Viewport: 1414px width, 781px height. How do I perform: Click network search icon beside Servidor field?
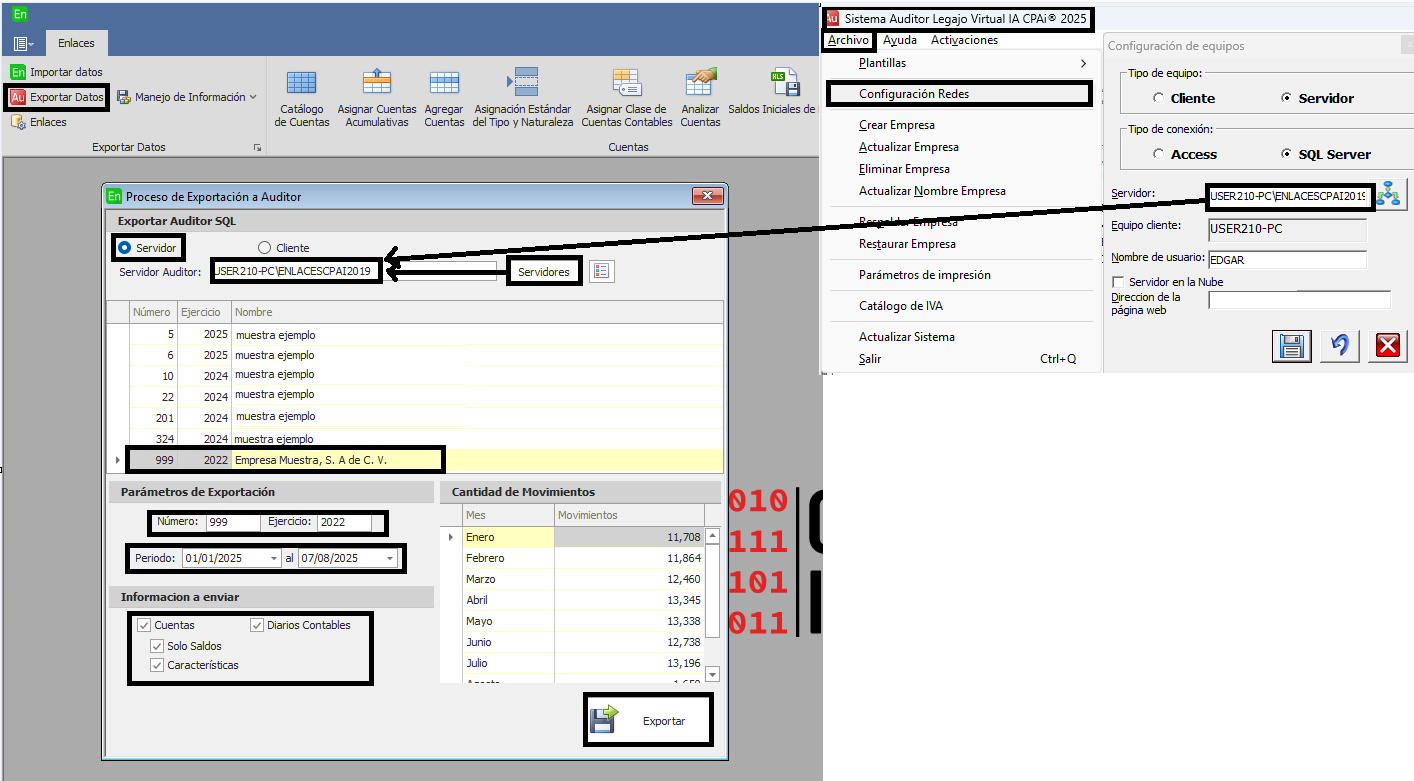[1391, 195]
